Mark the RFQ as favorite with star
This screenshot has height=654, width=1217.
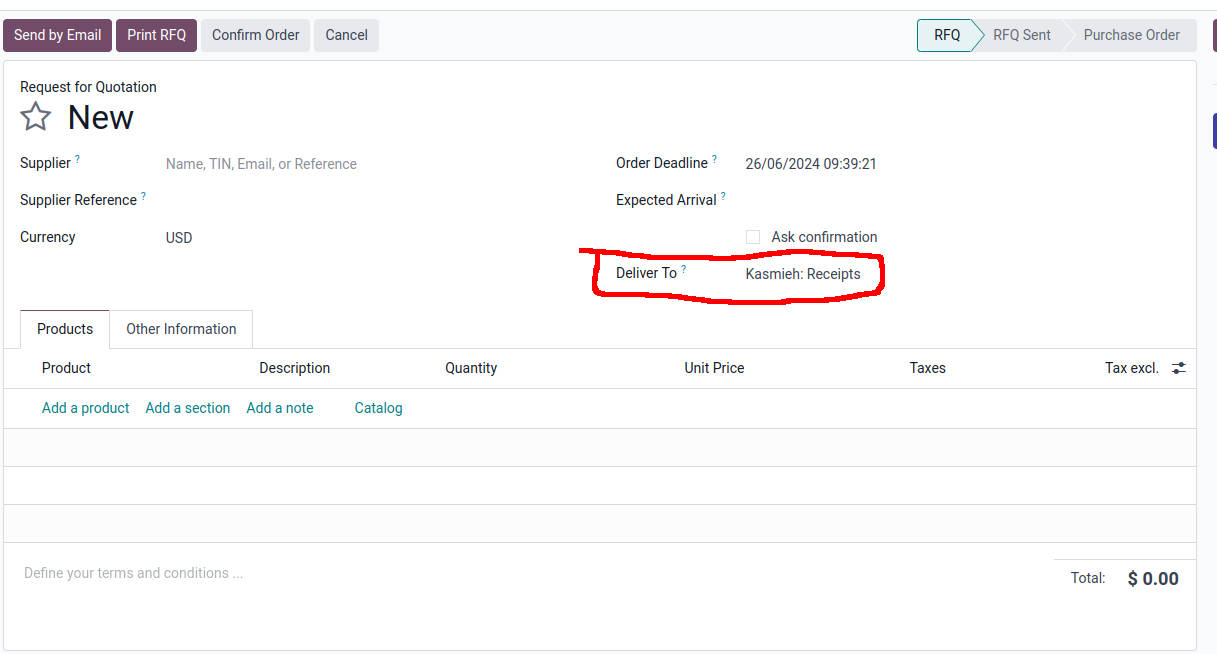pyautogui.click(x=36, y=117)
